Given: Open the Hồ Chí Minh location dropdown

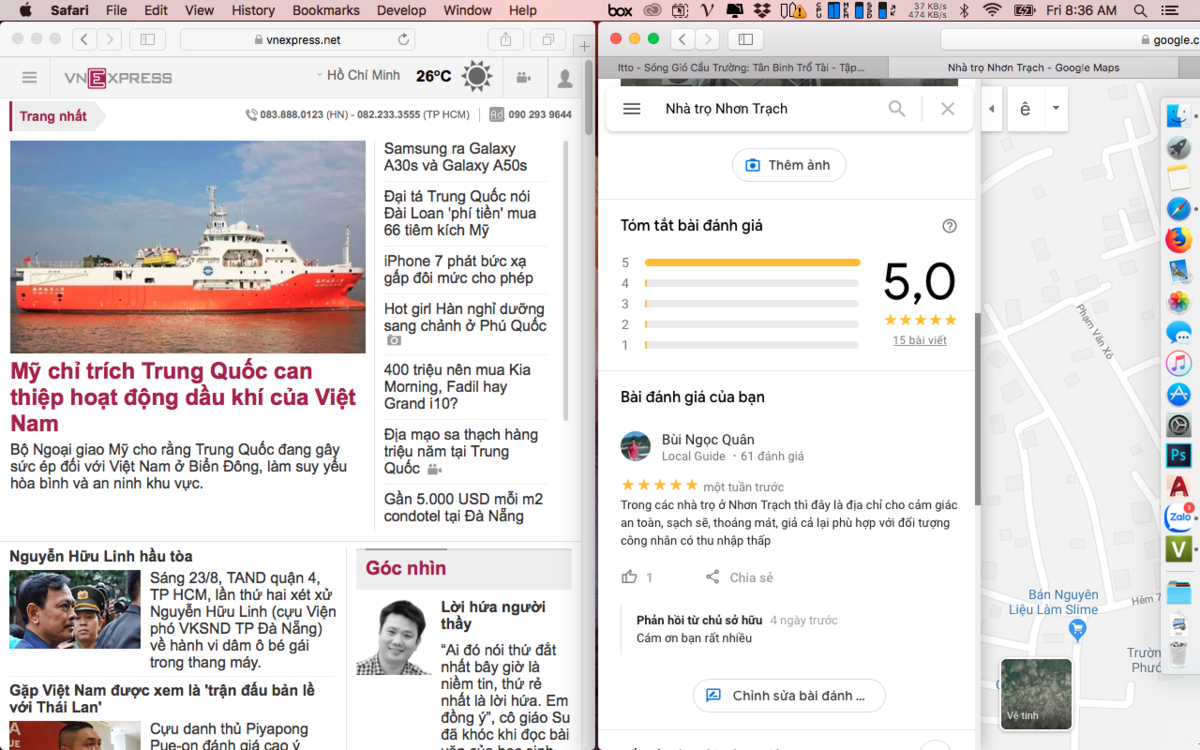Looking at the screenshot, I should click(x=357, y=75).
